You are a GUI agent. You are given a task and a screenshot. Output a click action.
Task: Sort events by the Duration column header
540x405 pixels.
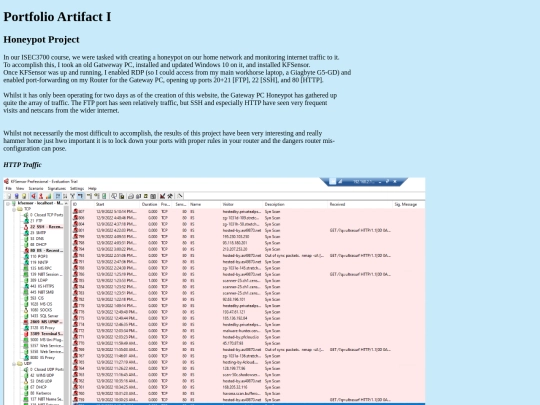coord(150,204)
